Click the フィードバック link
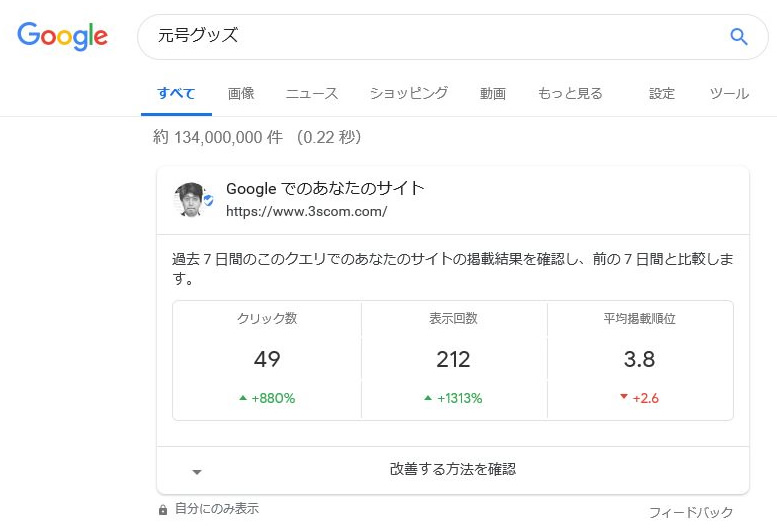 (x=691, y=513)
